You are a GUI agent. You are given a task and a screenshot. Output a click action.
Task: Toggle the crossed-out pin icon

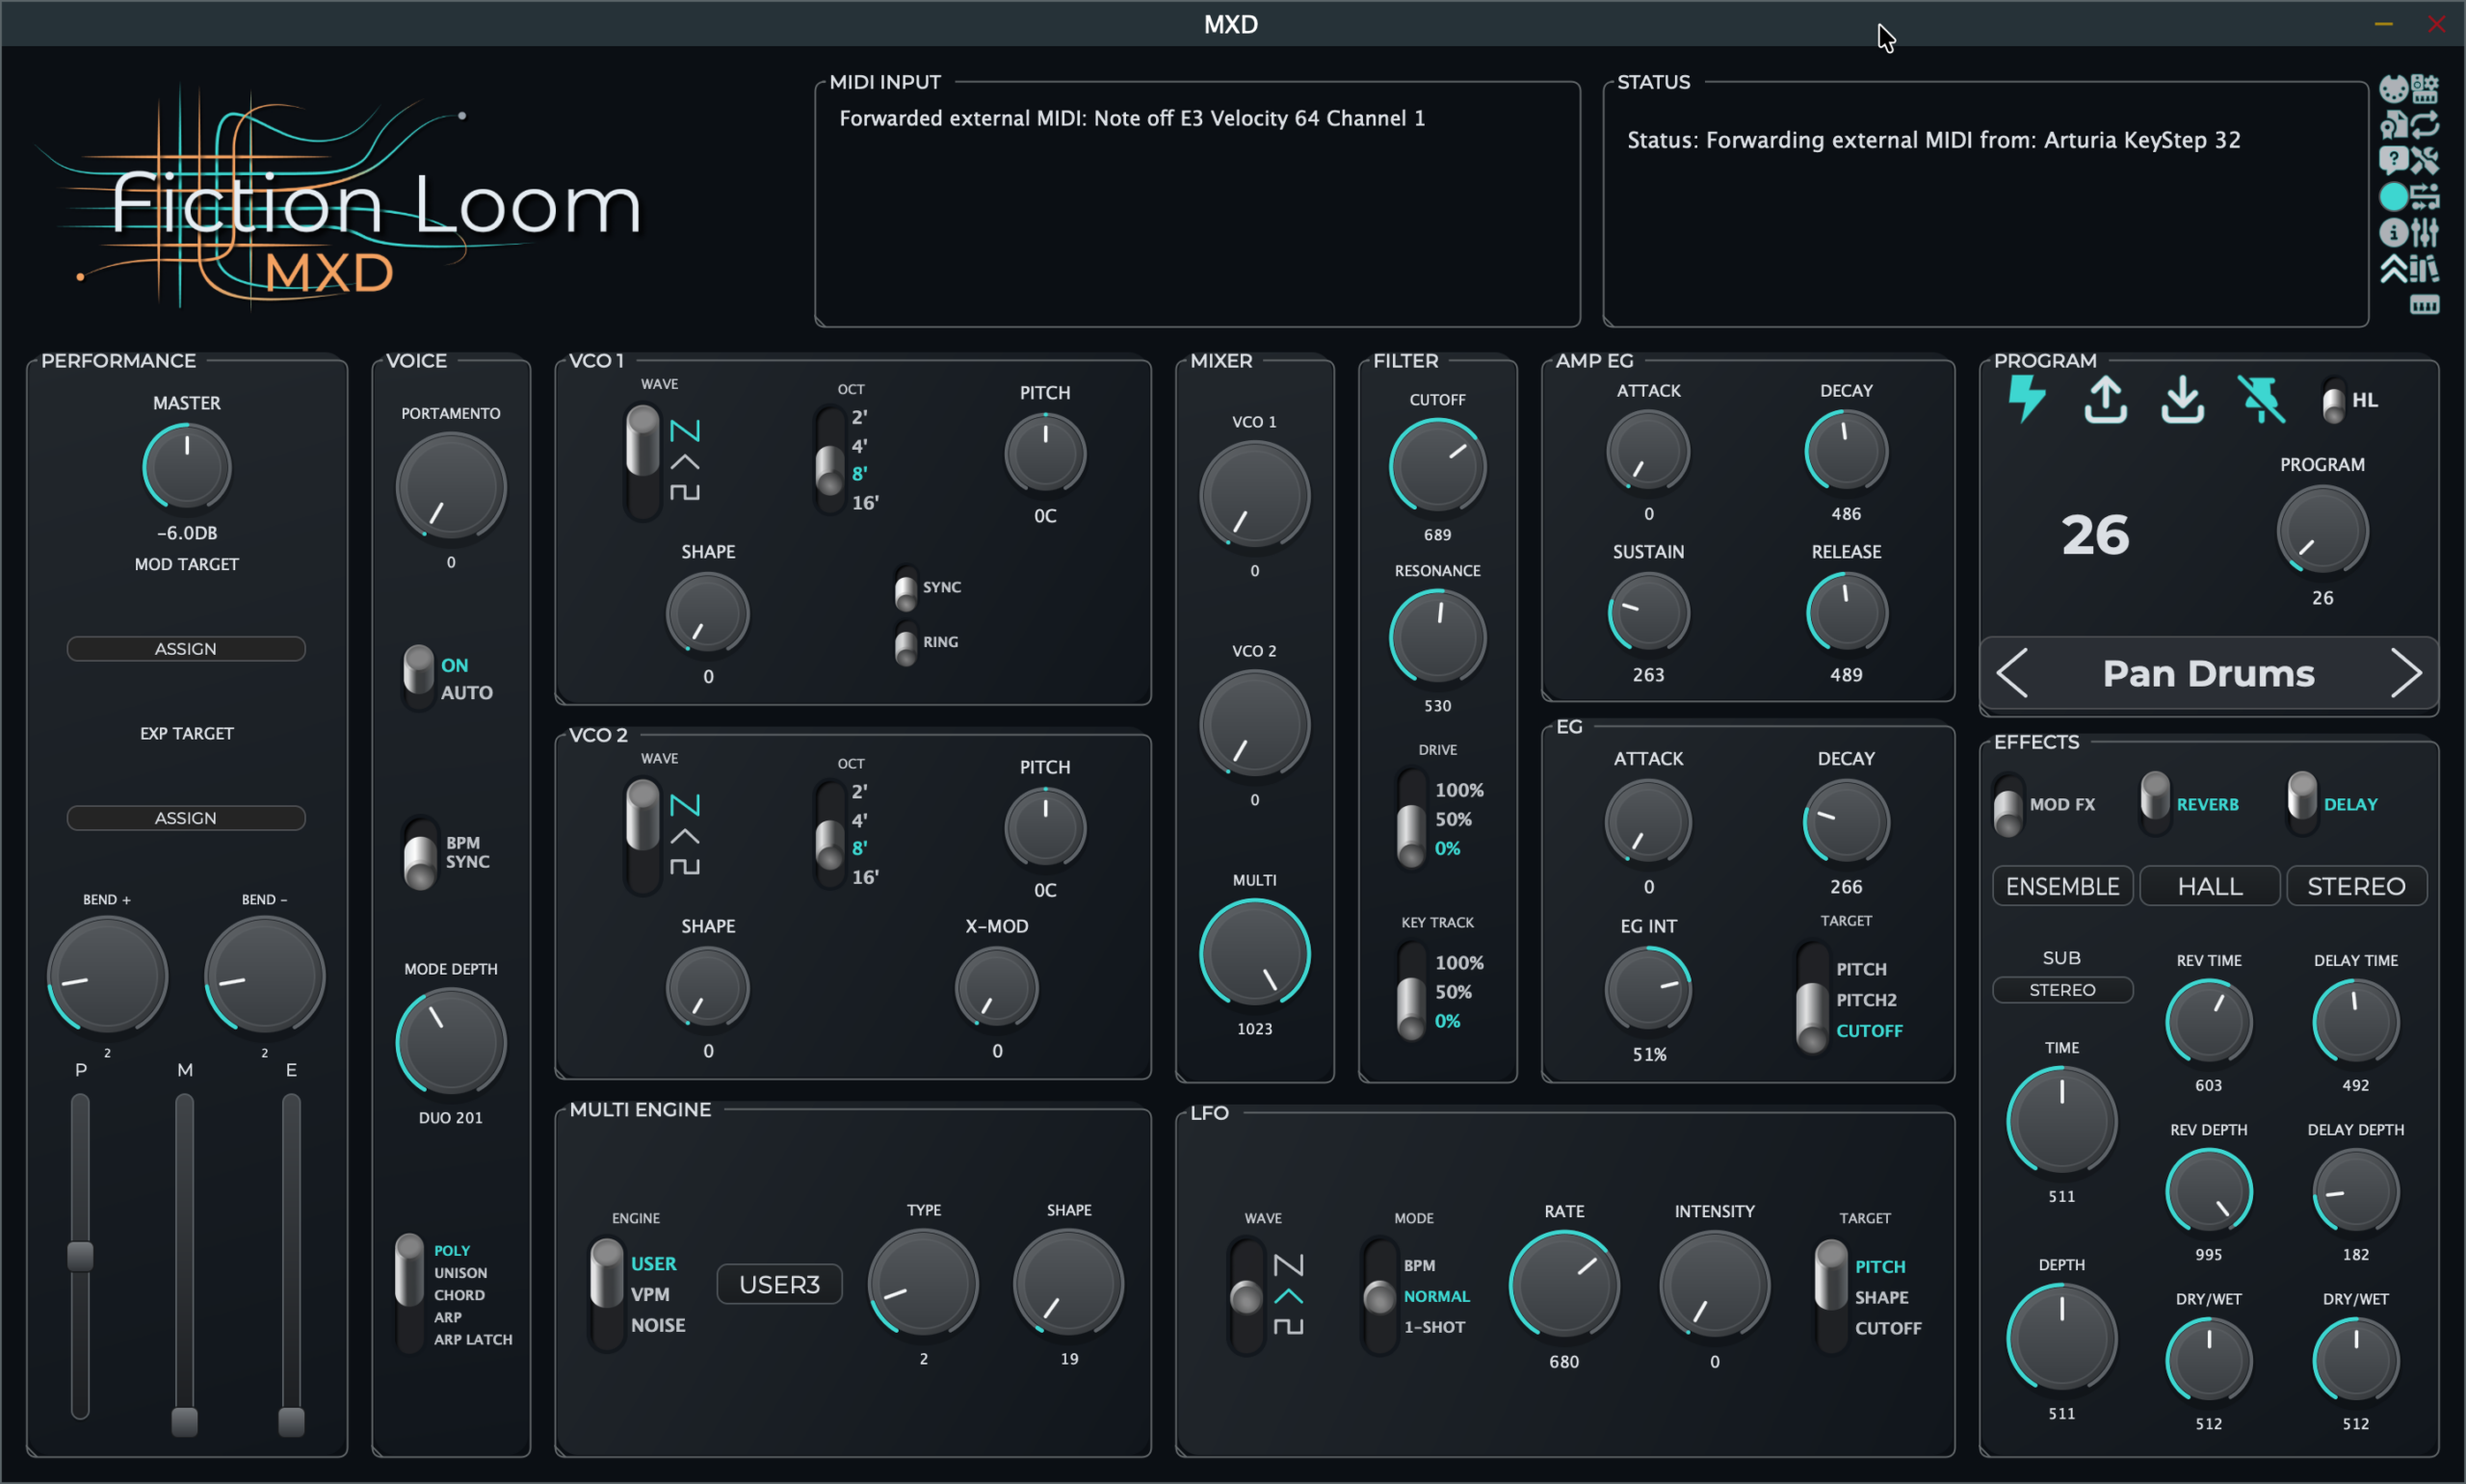pos(2260,399)
